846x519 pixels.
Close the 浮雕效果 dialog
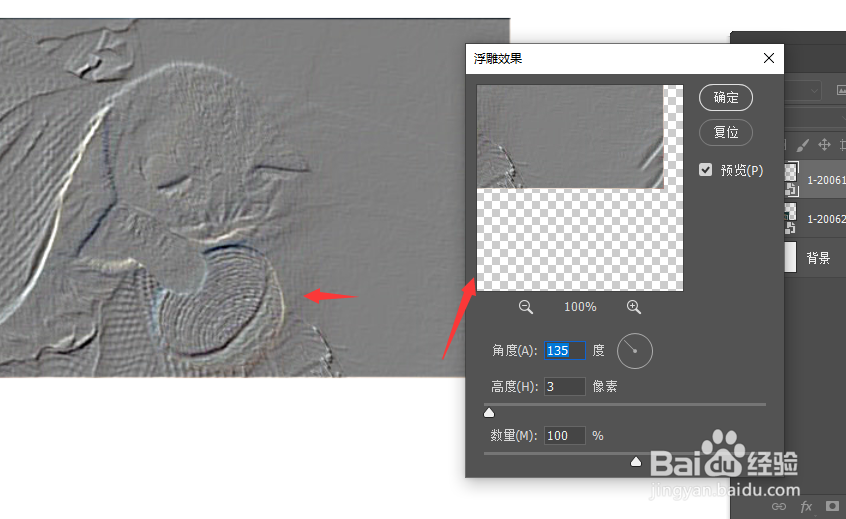click(x=769, y=58)
